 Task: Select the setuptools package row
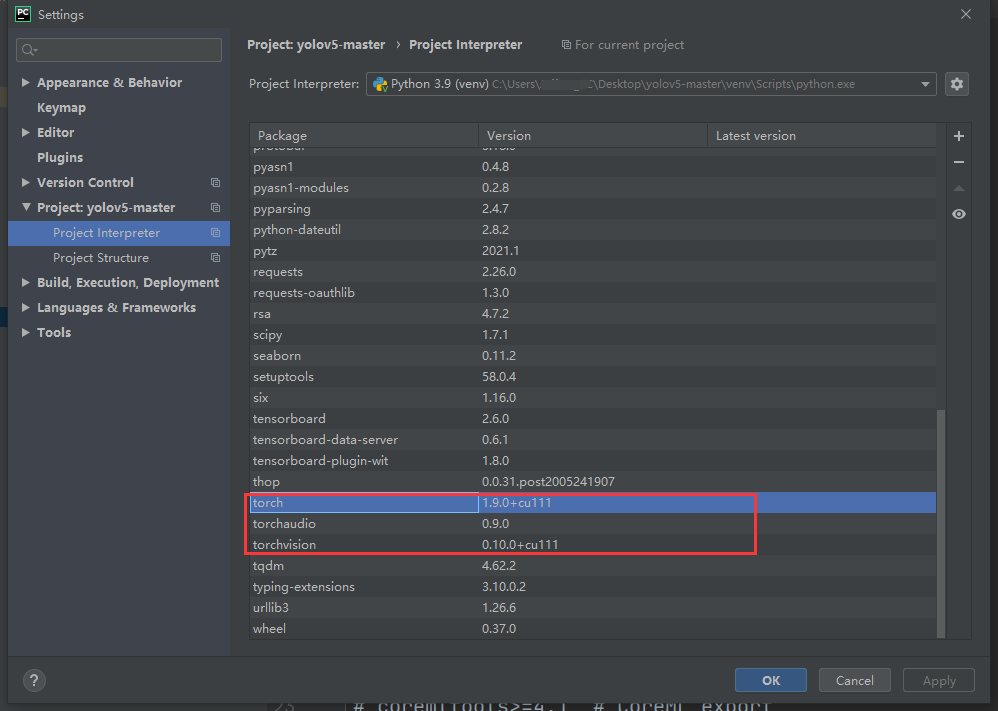593,377
